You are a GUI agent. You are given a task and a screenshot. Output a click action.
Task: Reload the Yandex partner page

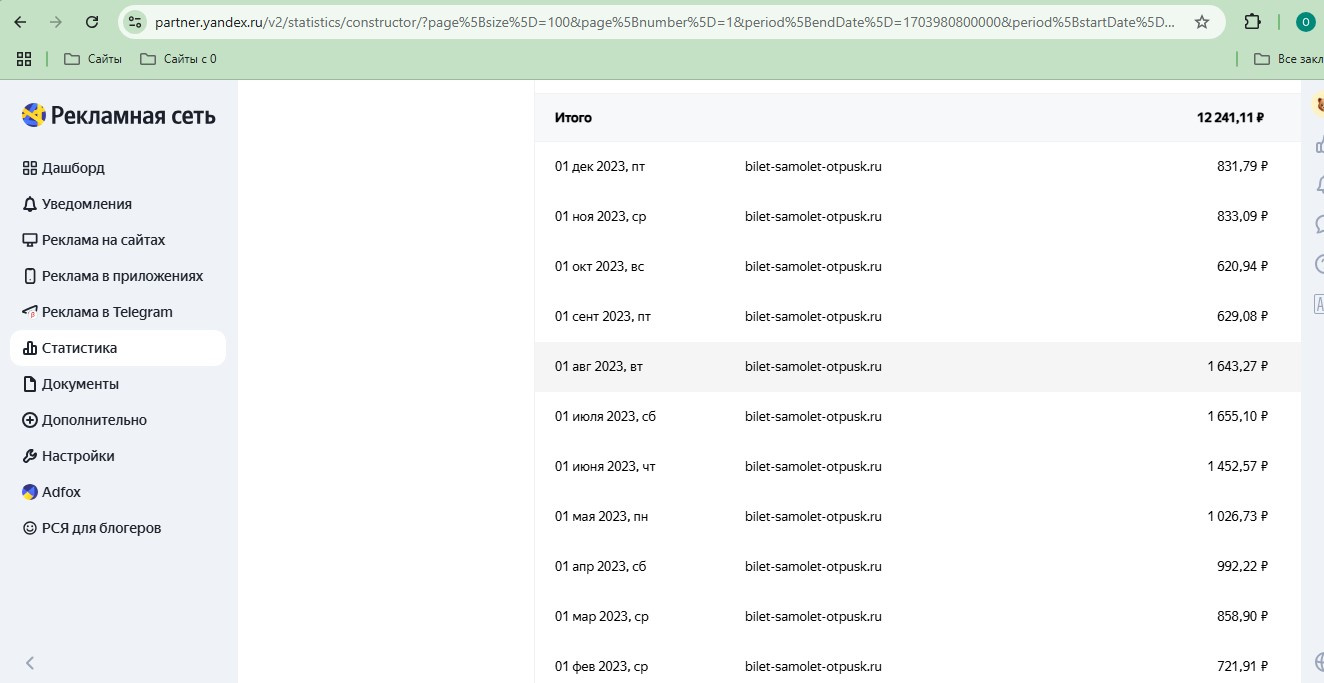(92, 22)
